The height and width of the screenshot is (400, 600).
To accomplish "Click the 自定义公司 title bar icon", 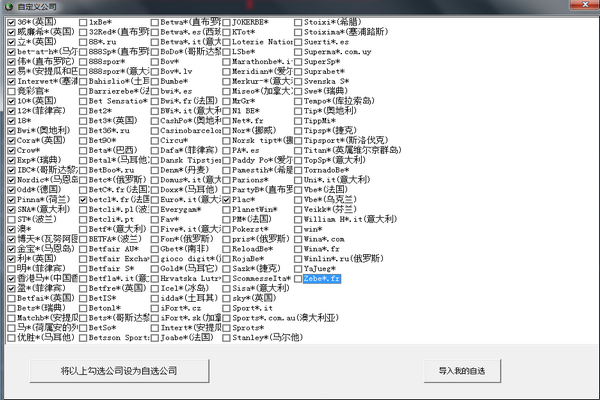I will click(9, 7).
